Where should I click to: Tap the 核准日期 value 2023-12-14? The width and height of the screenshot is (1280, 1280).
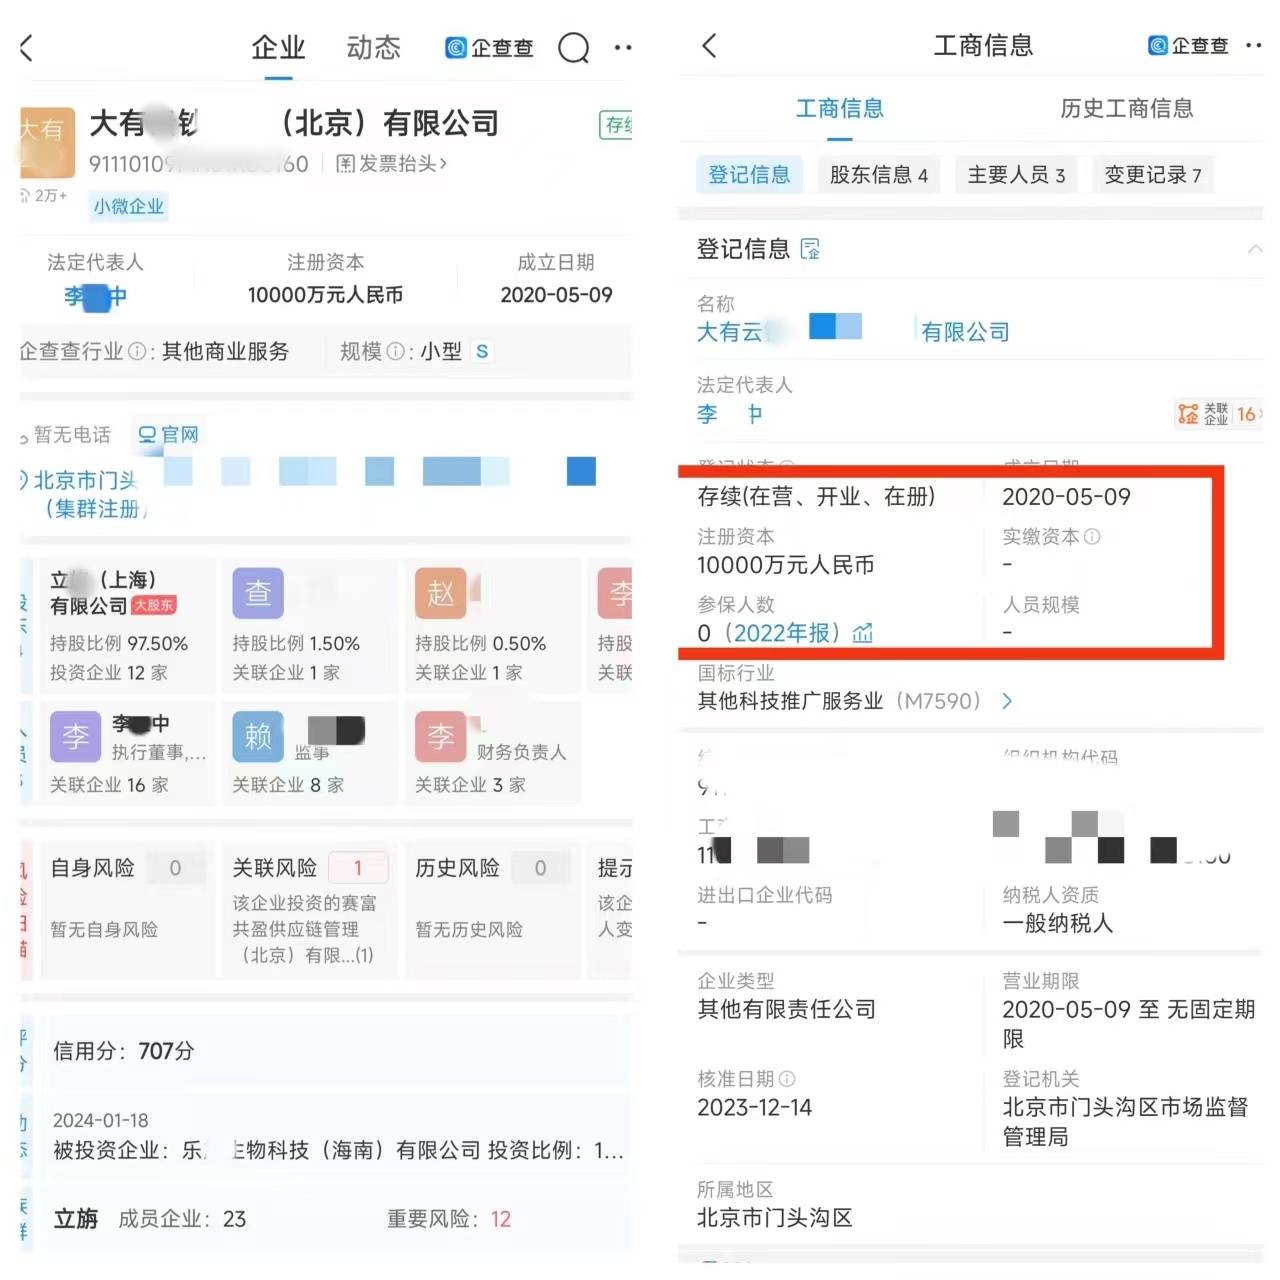click(x=754, y=1107)
